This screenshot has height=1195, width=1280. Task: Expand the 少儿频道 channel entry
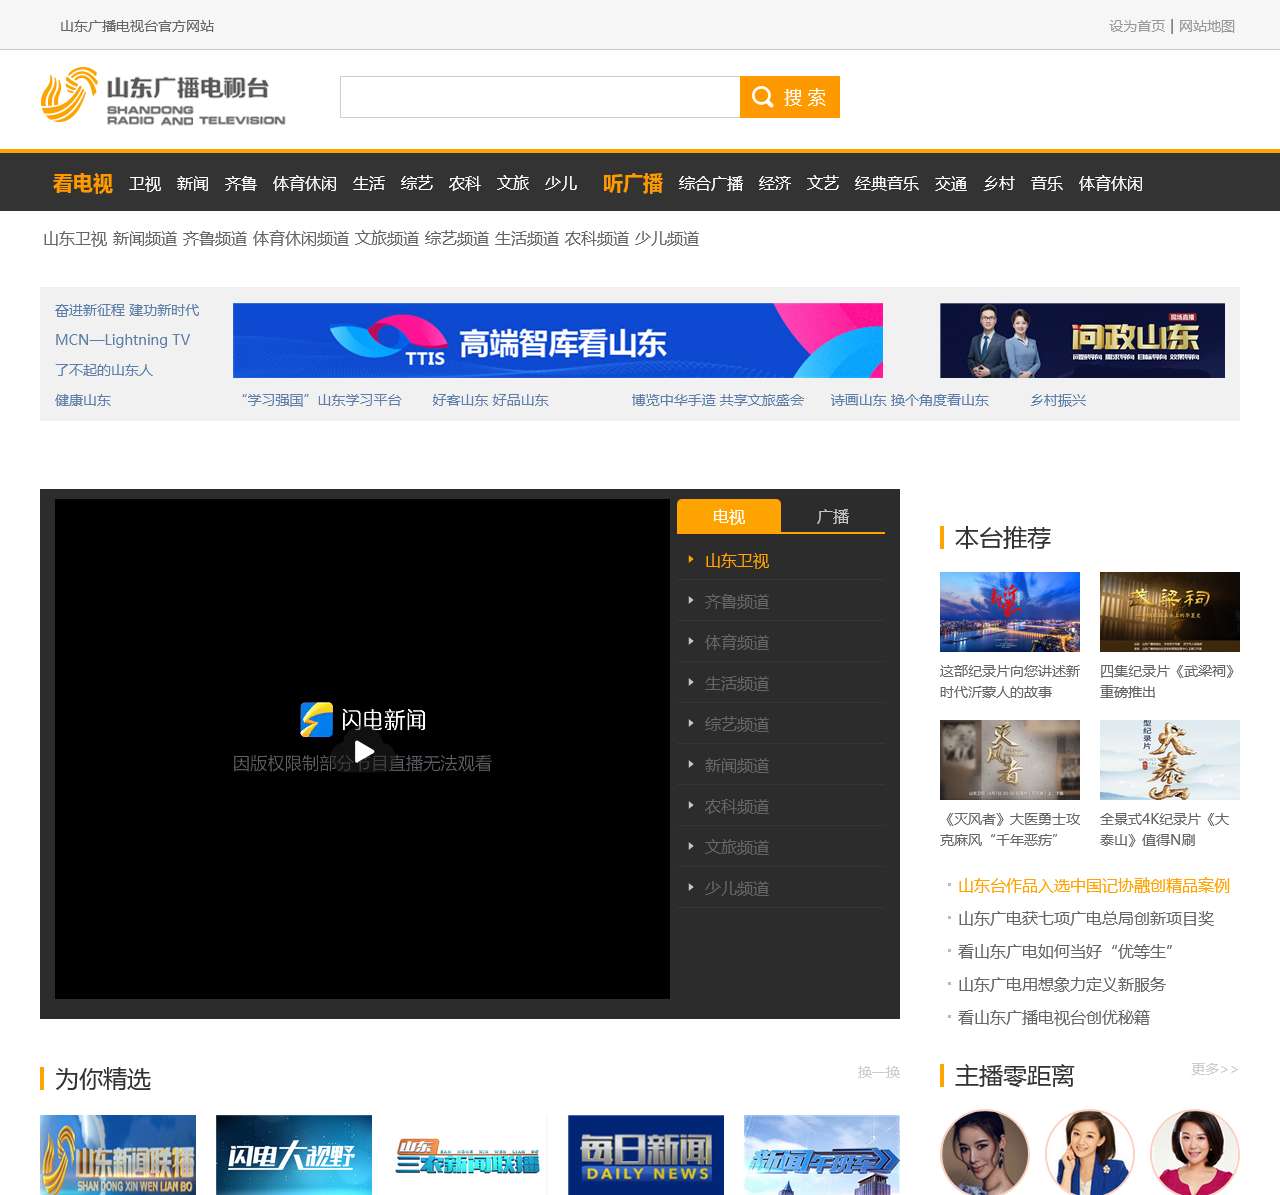point(737,887)
